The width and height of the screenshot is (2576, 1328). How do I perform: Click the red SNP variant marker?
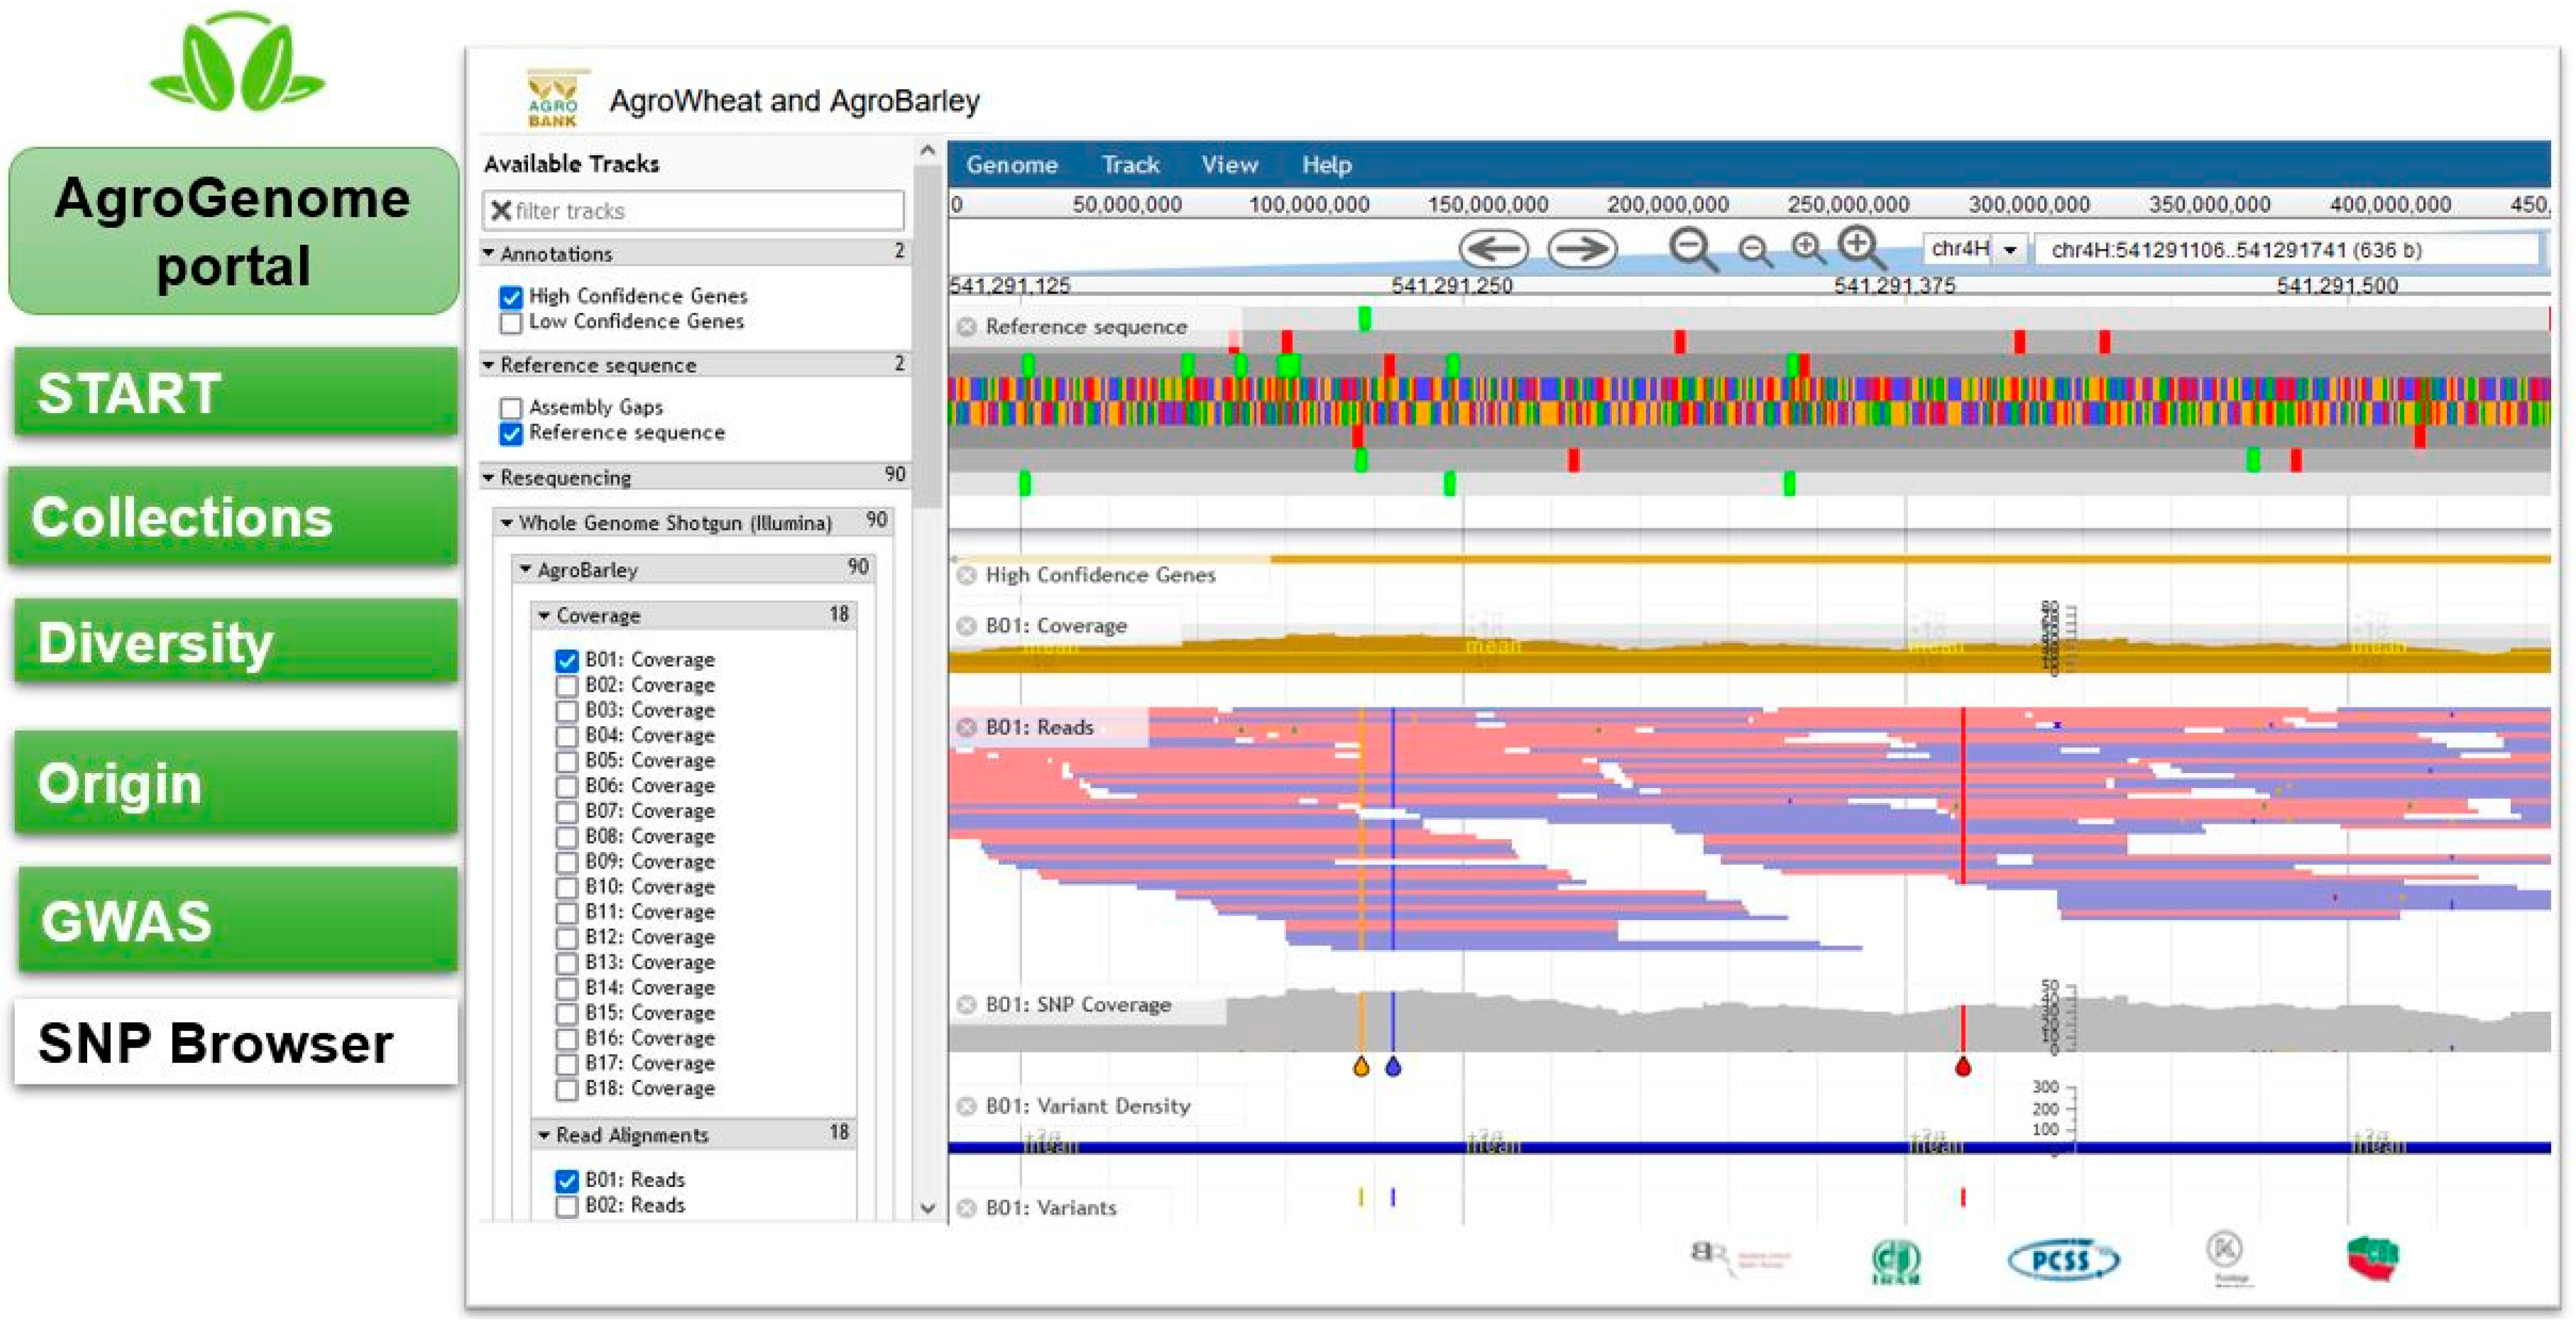(x=1962, y=1067)
